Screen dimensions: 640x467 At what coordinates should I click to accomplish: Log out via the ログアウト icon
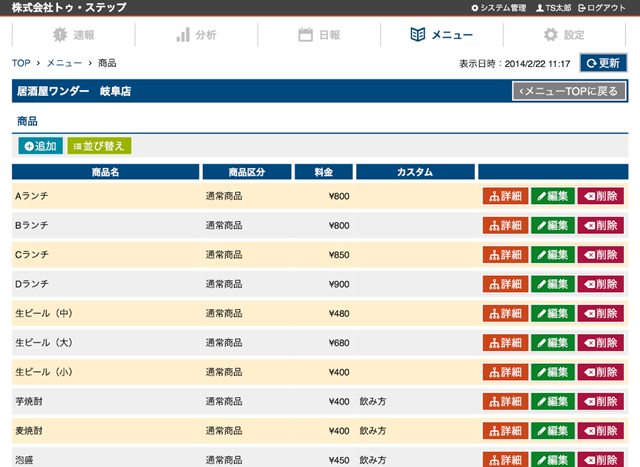[583, 8]
